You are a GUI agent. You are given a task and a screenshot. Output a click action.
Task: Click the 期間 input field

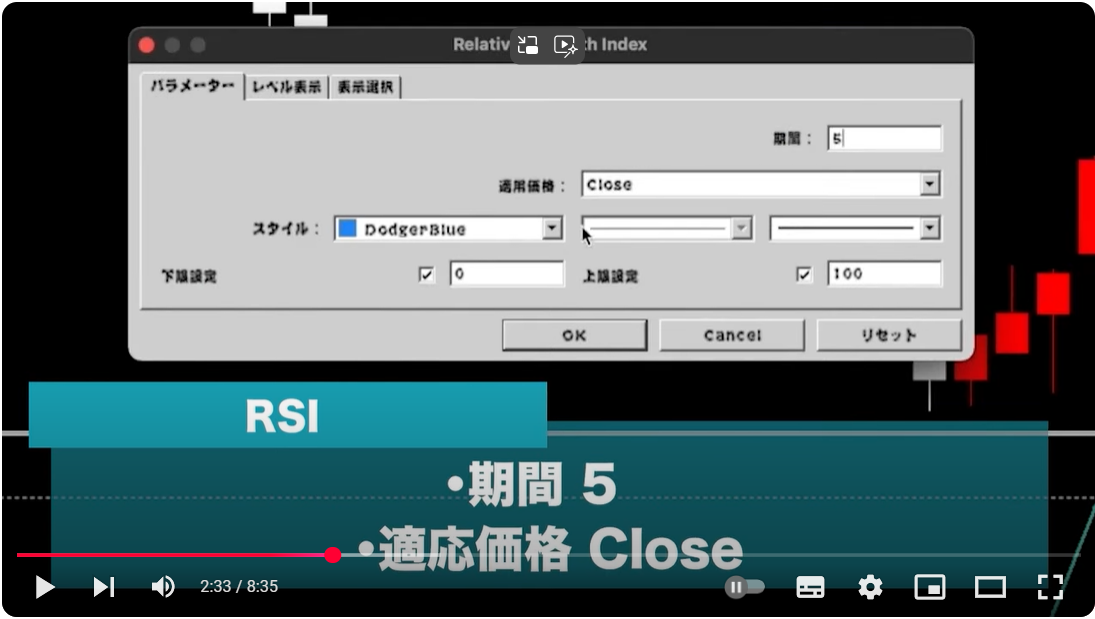884,139
